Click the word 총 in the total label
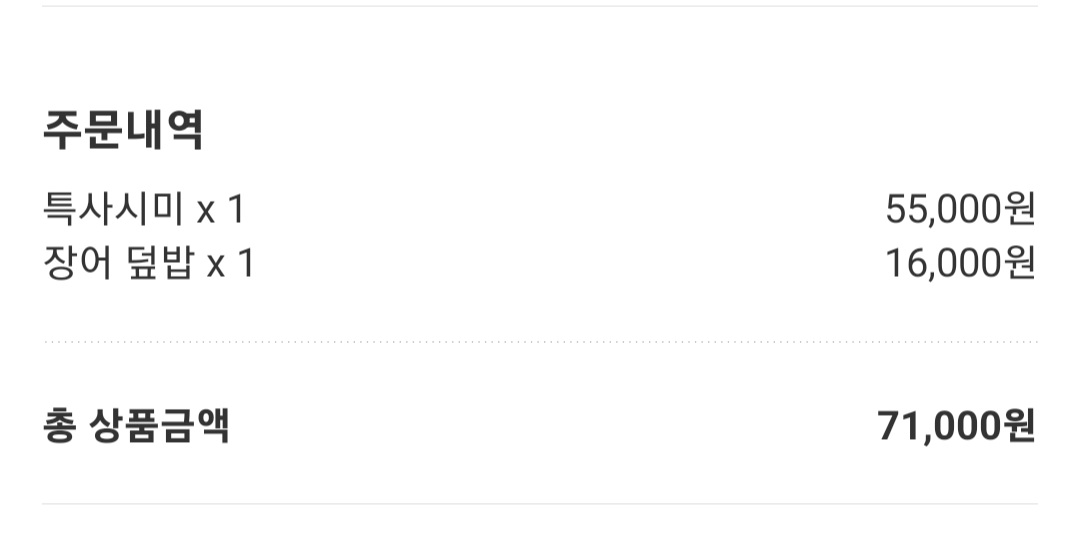The height and width of the screenshot is (557, 1080). click(x=59, y=425)
